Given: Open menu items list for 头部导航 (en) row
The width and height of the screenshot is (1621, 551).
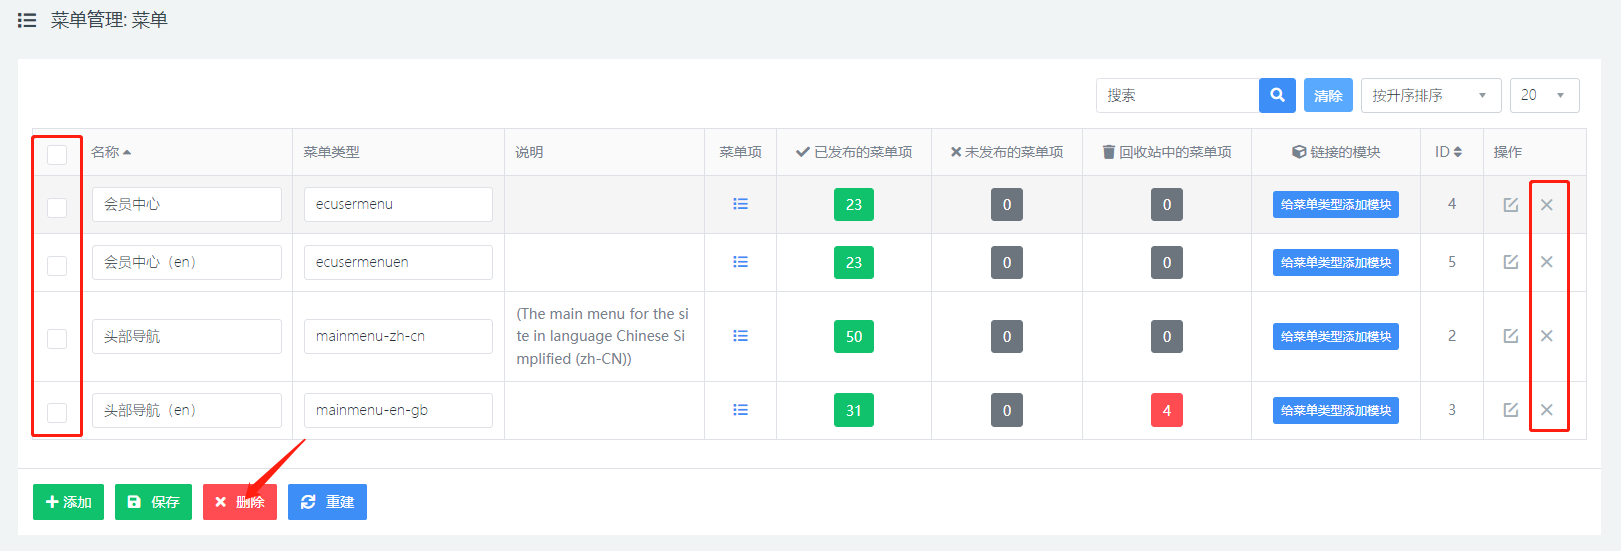Looking at the screenshot, I should (x=740, y=410).
